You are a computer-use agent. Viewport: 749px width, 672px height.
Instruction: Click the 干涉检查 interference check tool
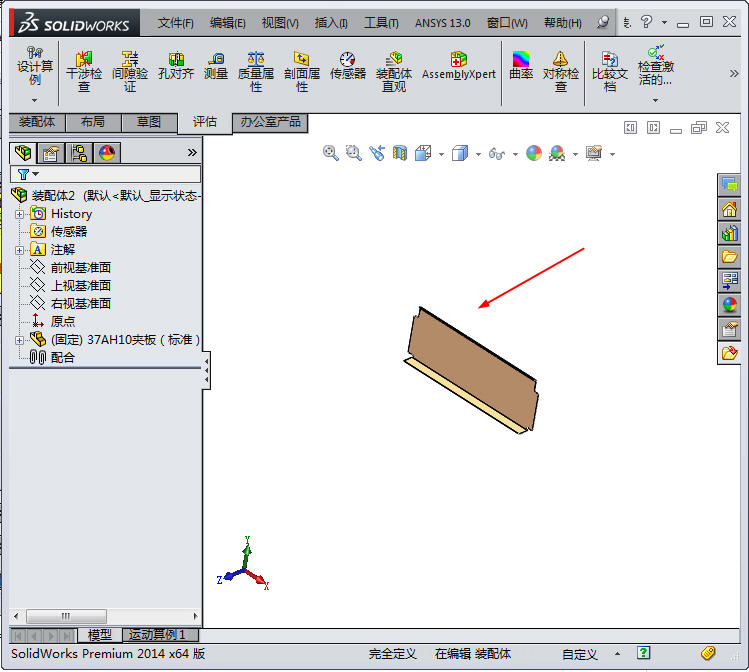pos(84,72)
